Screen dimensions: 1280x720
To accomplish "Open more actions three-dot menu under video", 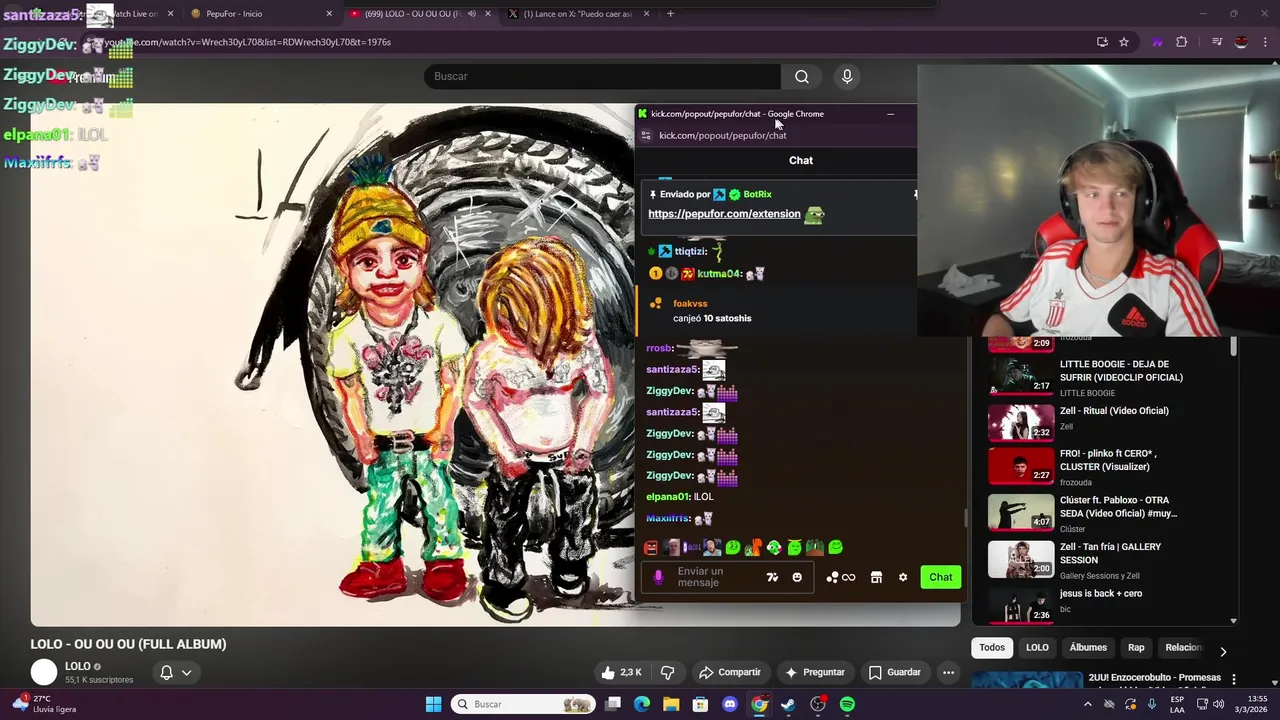I will pos(948,673).
